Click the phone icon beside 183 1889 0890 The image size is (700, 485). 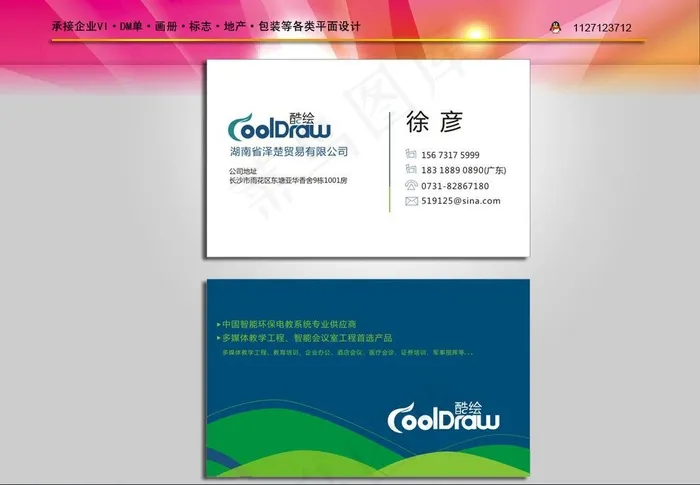coord(410,170)
